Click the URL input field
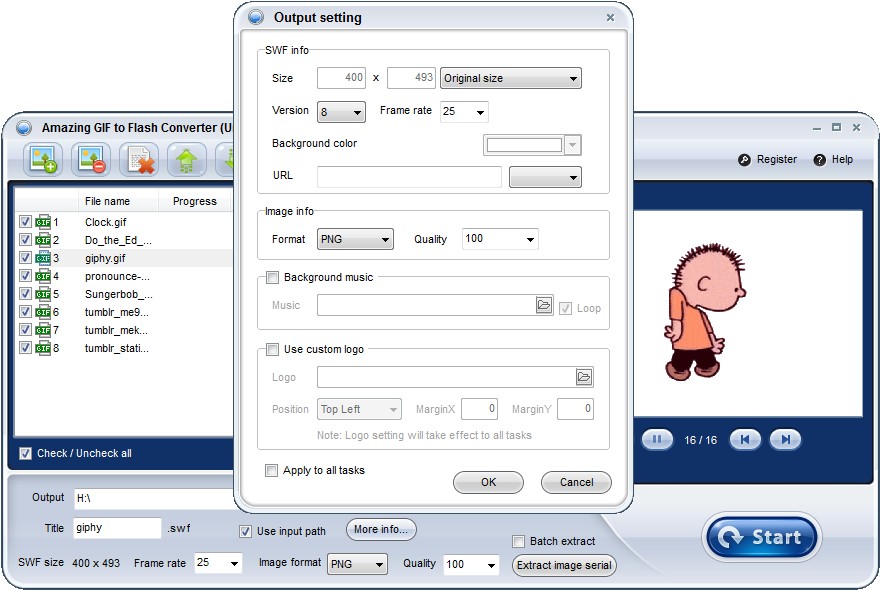 [x=409, y=176]
